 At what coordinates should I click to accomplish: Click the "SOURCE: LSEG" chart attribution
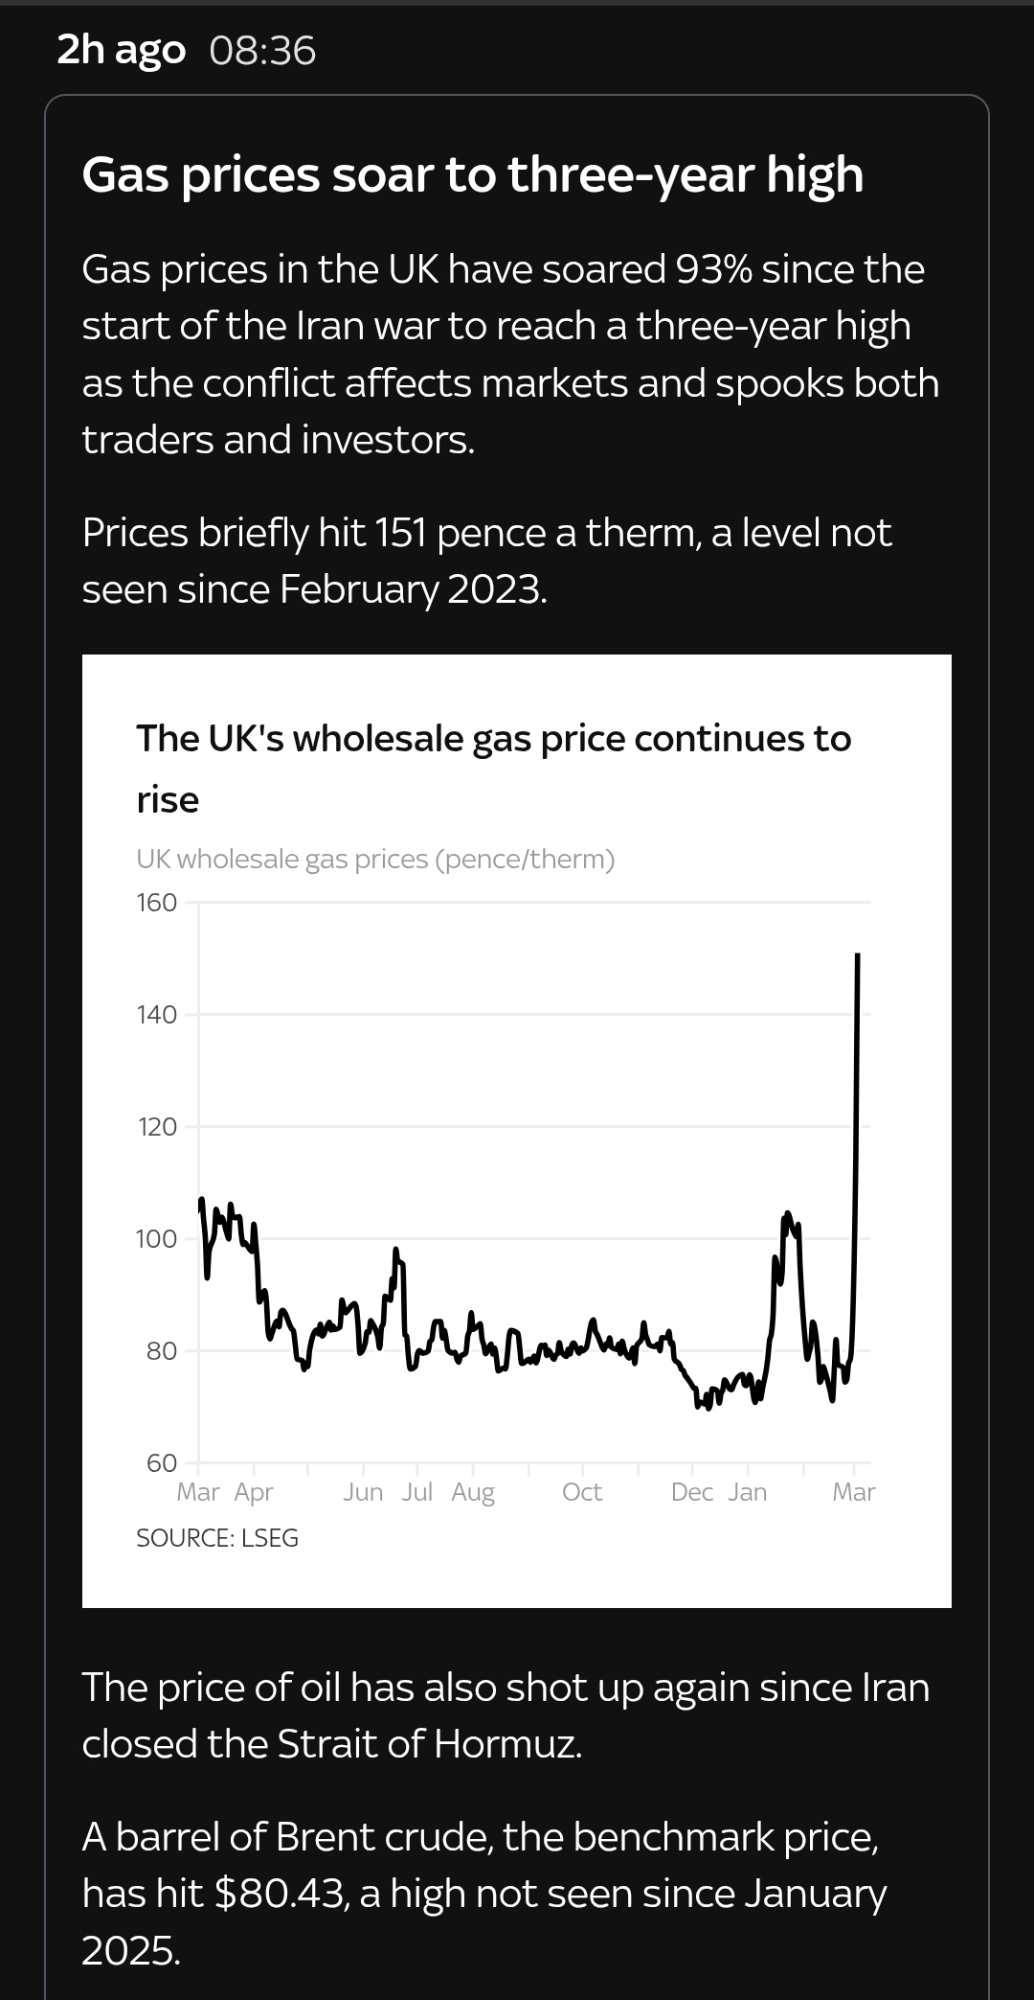tap(217, 1538)
